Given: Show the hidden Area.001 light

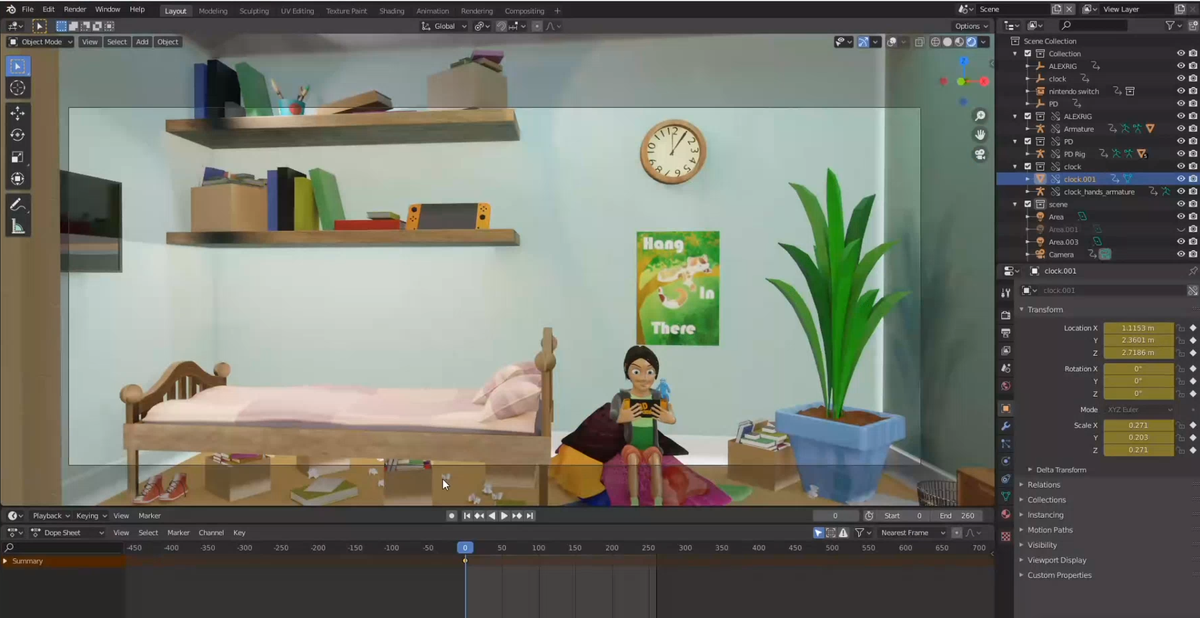Looking at the screenshot, I should coord(1181,229).
